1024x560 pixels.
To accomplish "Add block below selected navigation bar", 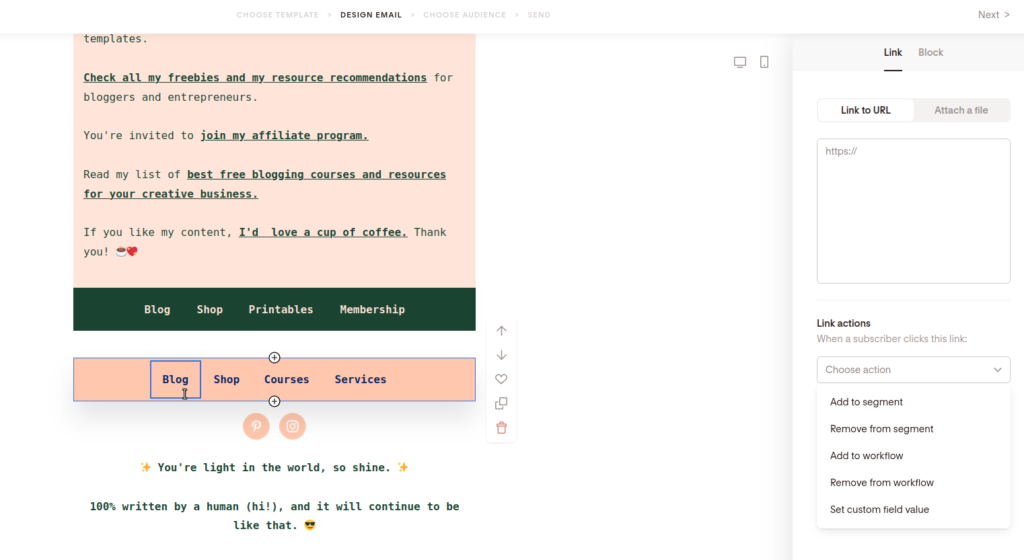I will click(274, 401).
